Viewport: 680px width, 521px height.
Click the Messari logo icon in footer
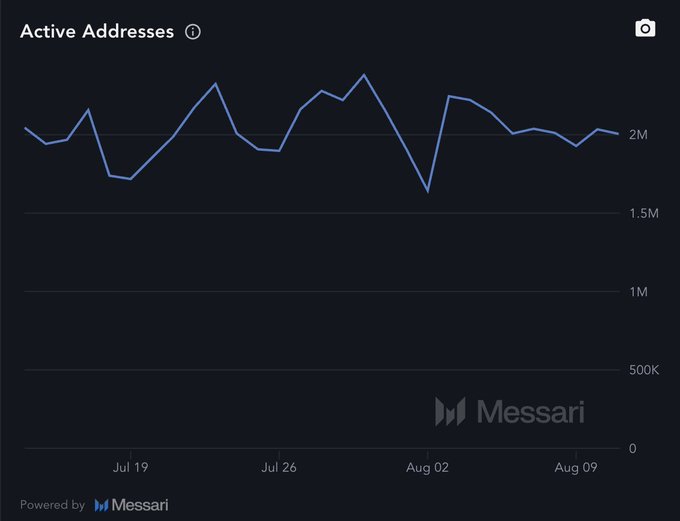coord(101,505)
